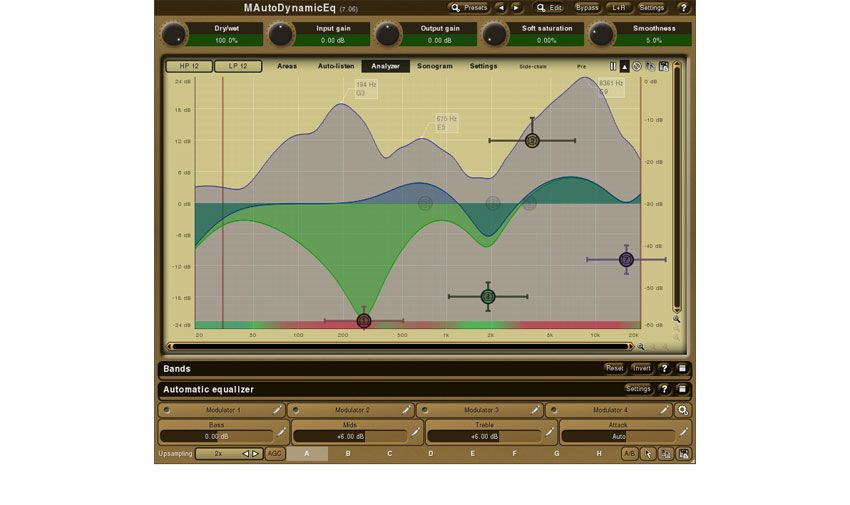Image resolution: width=850 pixels, height=505 pixels.
Task: Load the previous preset arrow
Action: click(x=501, y=8)
